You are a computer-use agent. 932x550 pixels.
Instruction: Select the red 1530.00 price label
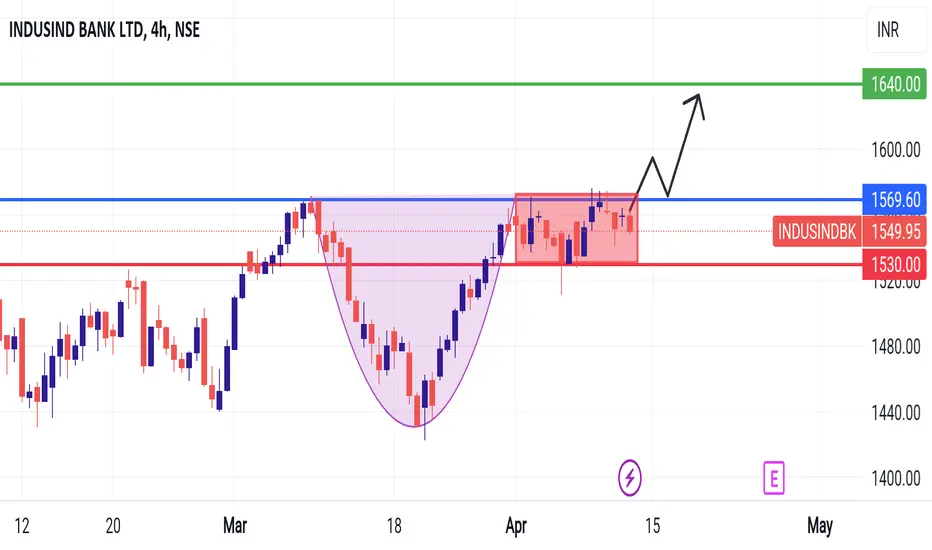coord(895,264)
